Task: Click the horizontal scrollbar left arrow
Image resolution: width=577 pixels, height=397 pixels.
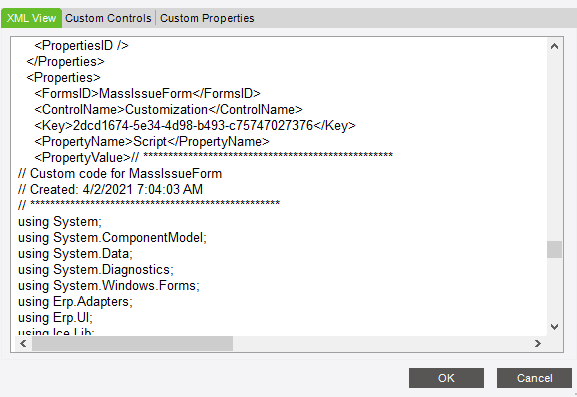Action: pyautogui.click(x=23, y=343)
